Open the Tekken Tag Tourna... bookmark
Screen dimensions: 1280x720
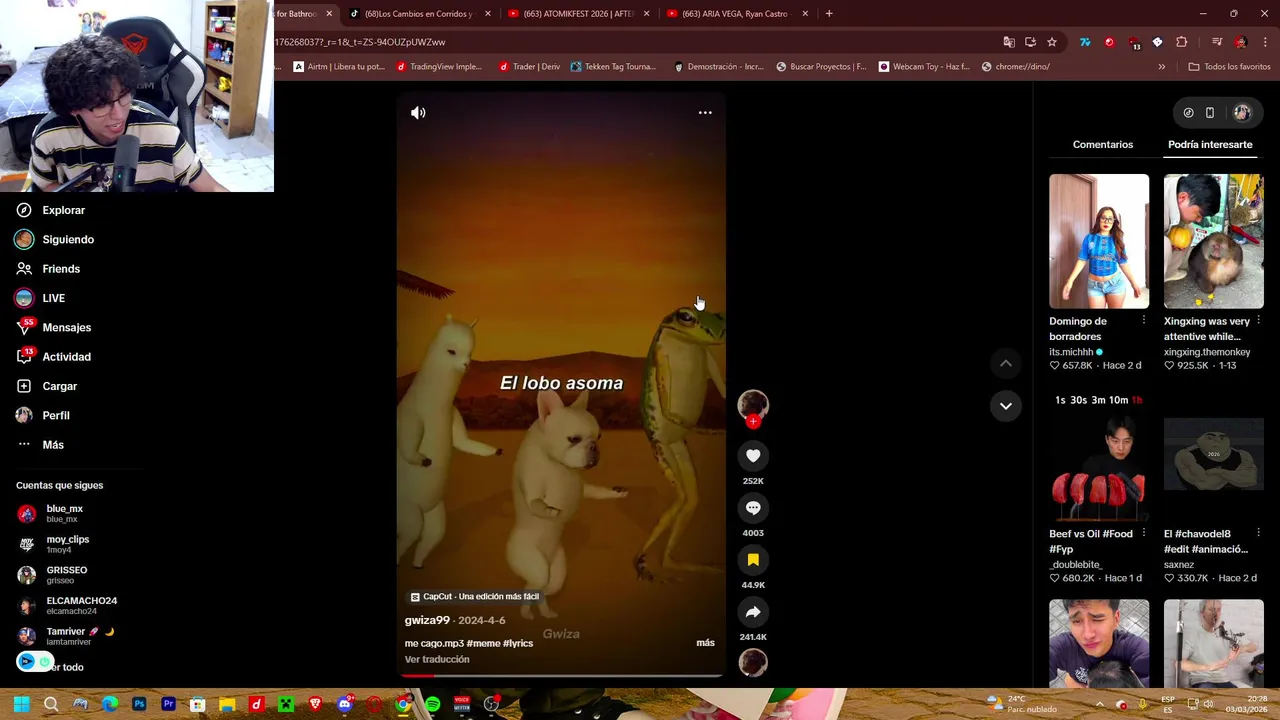(x=613, y=67)
